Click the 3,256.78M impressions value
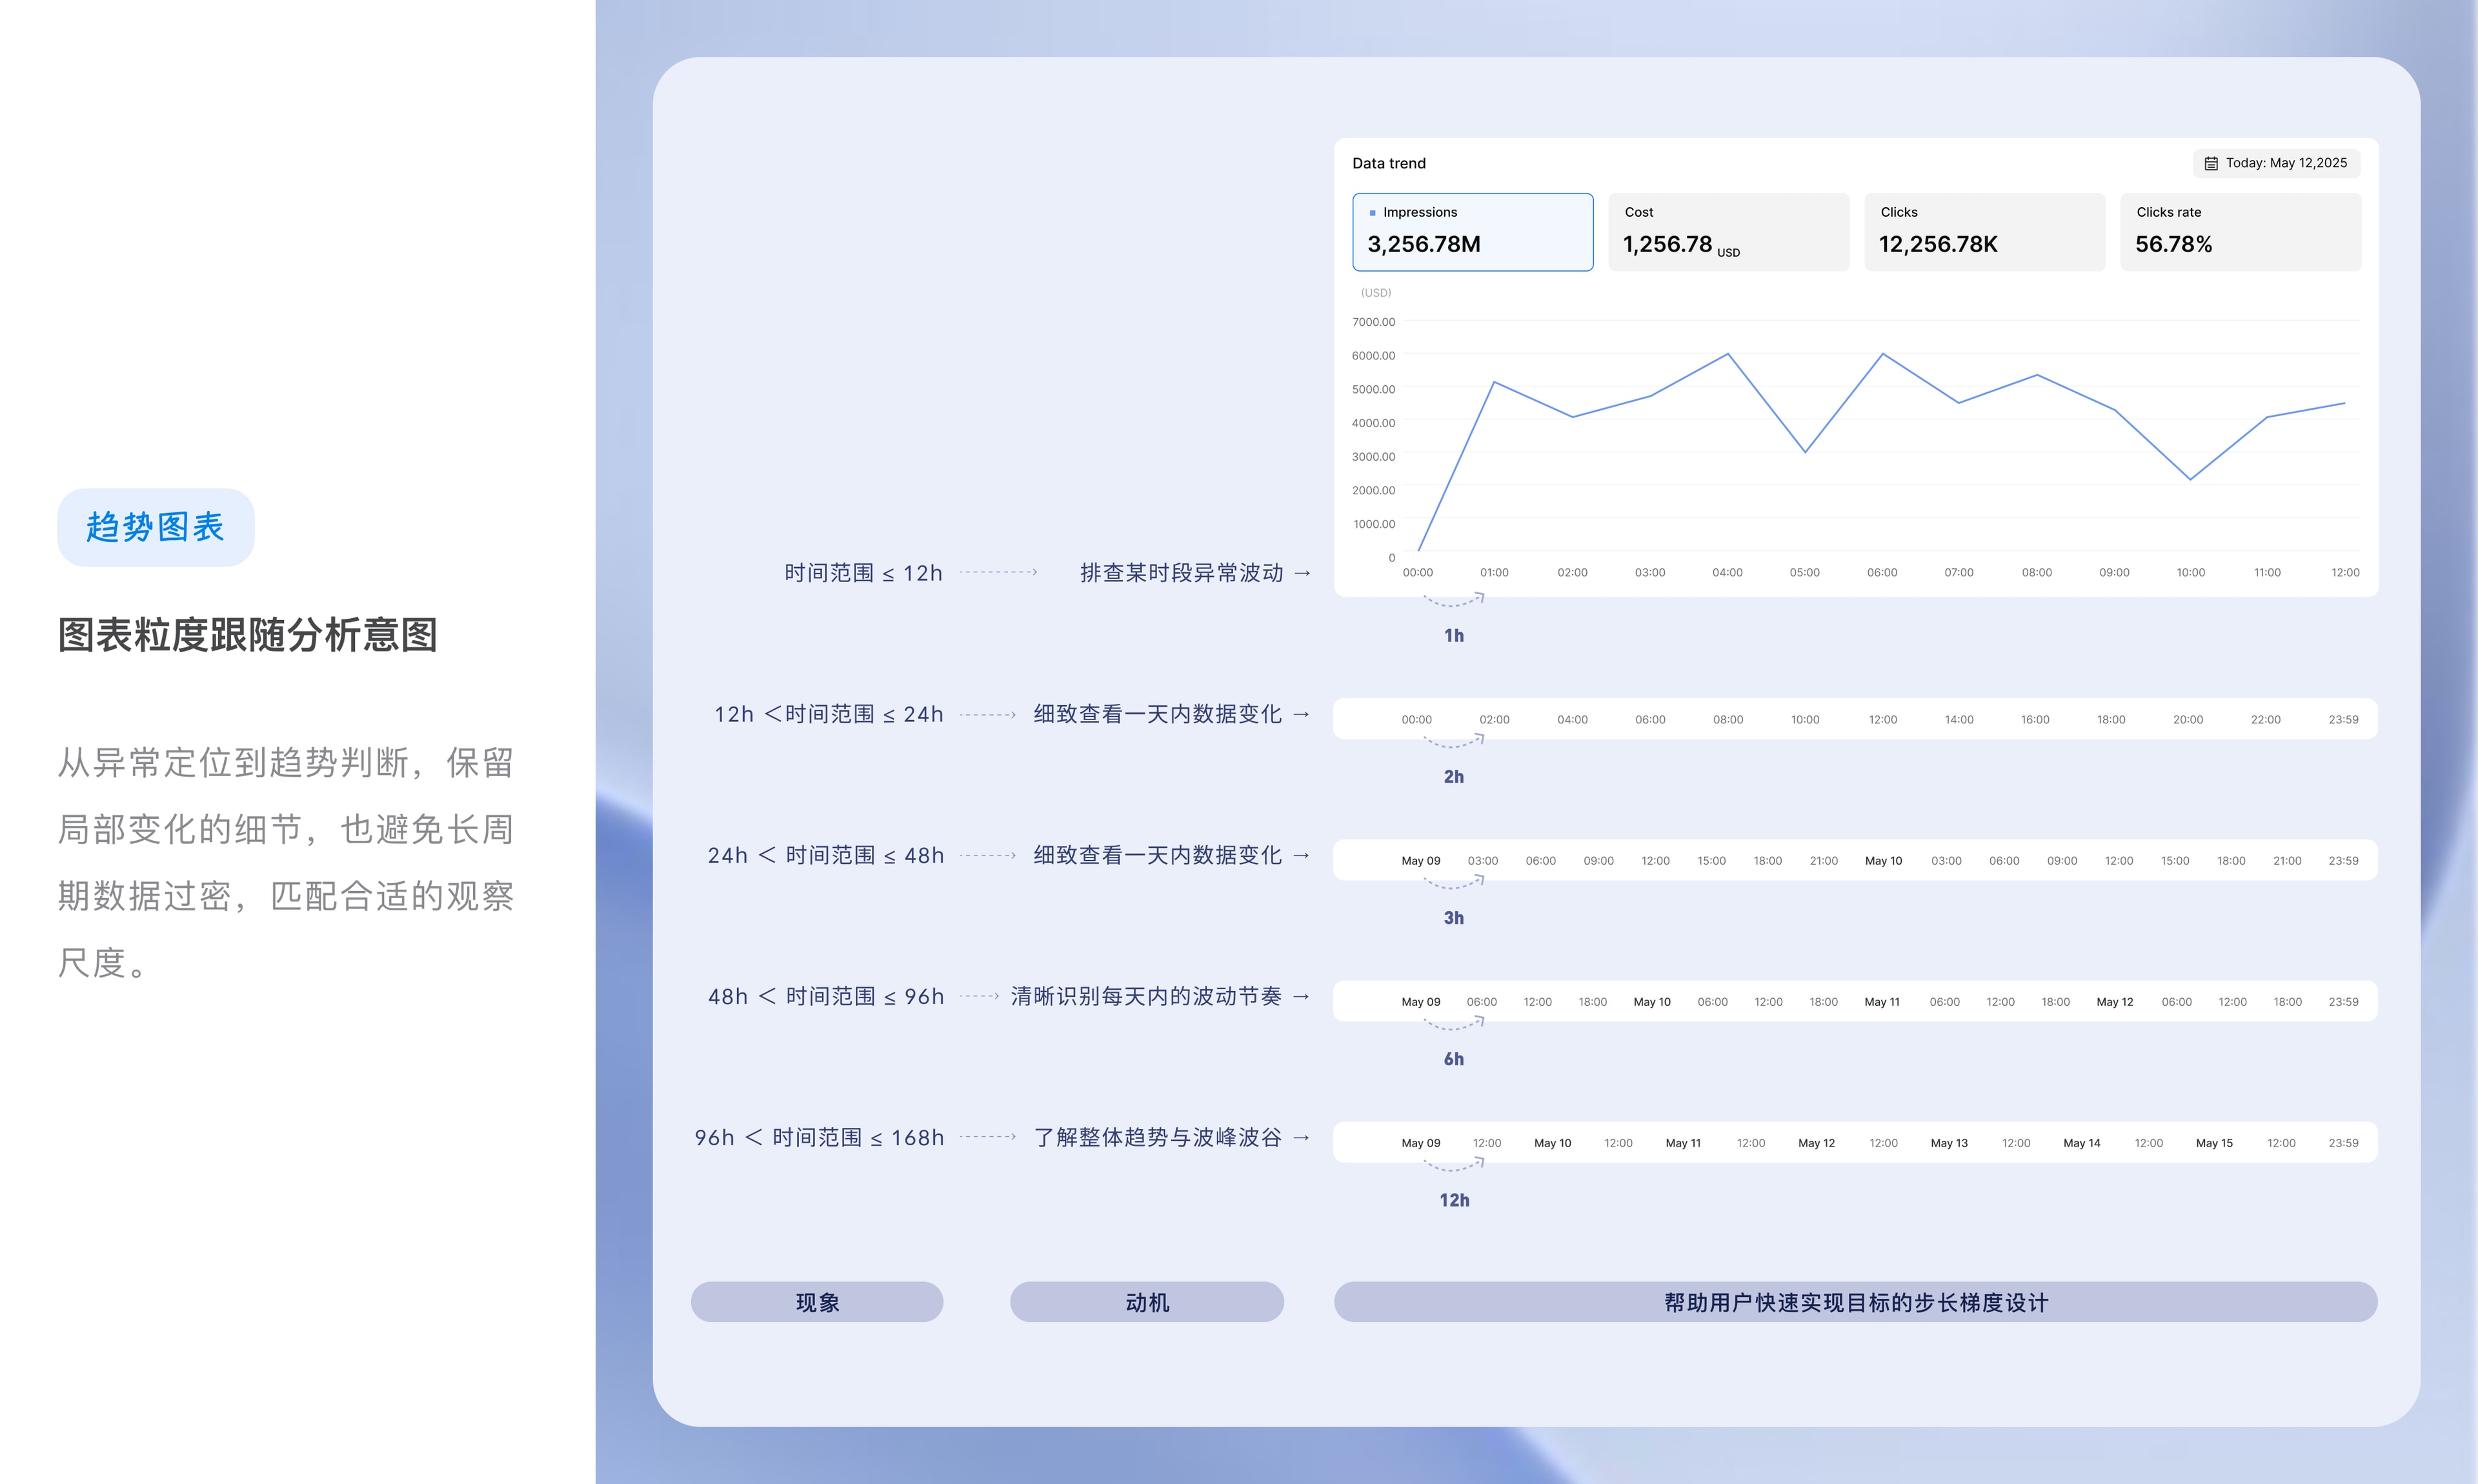Viewport: 2478px width, 1484px height. (1423, 244)
